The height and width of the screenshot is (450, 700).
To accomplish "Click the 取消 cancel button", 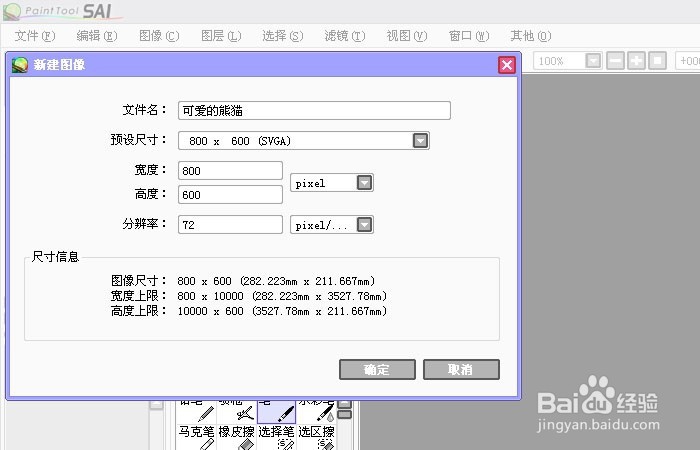I will [461, 370].
